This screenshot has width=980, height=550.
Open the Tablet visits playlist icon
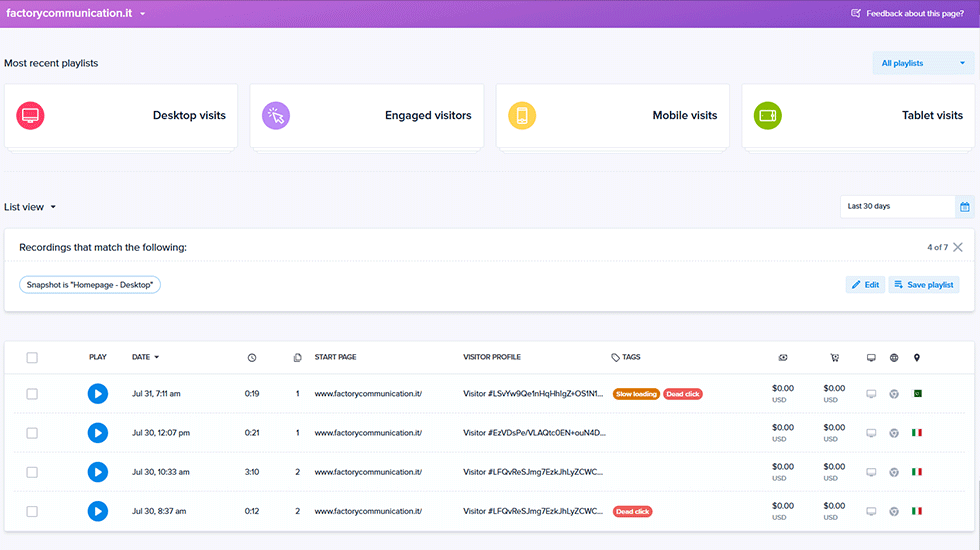tap(768, 116)
